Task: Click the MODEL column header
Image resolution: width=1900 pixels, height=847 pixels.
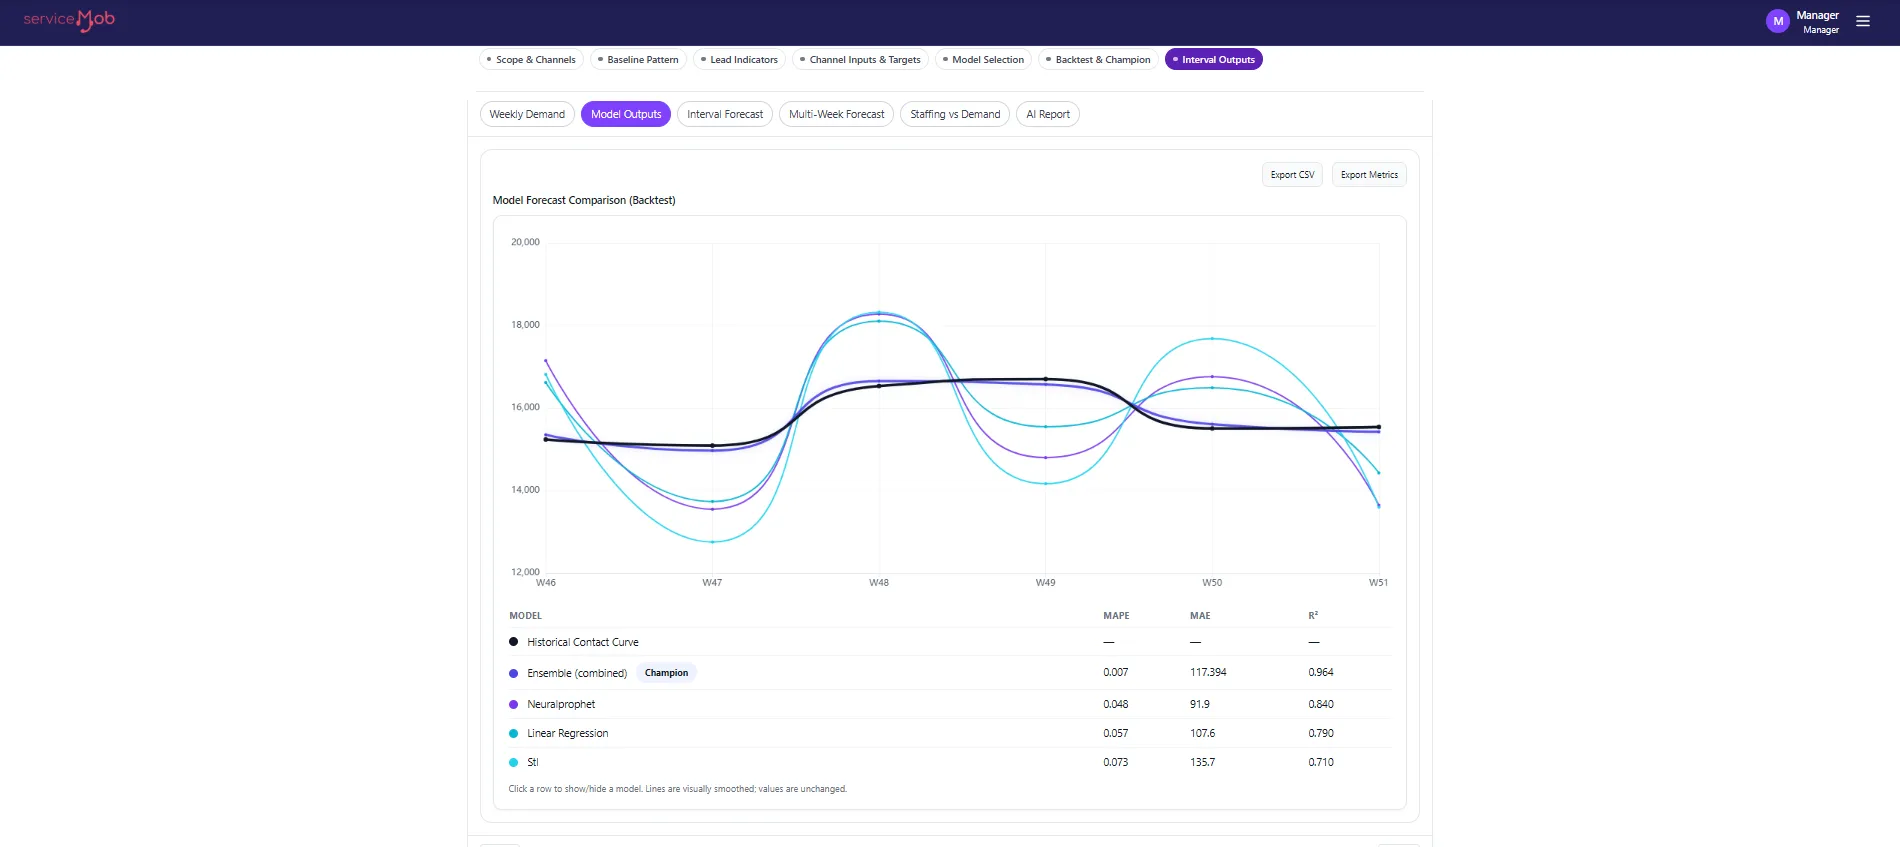Action: (x=525, y=616)
